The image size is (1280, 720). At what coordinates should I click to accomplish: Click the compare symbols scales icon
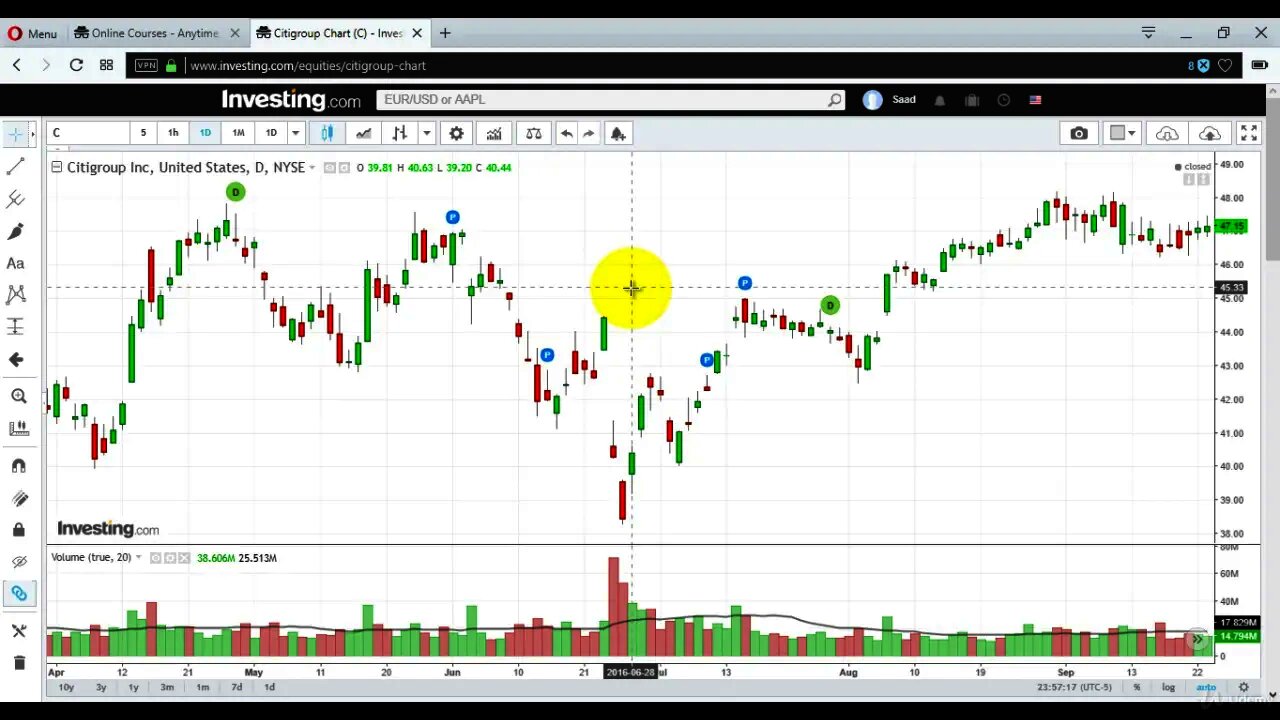coord(534,133)
